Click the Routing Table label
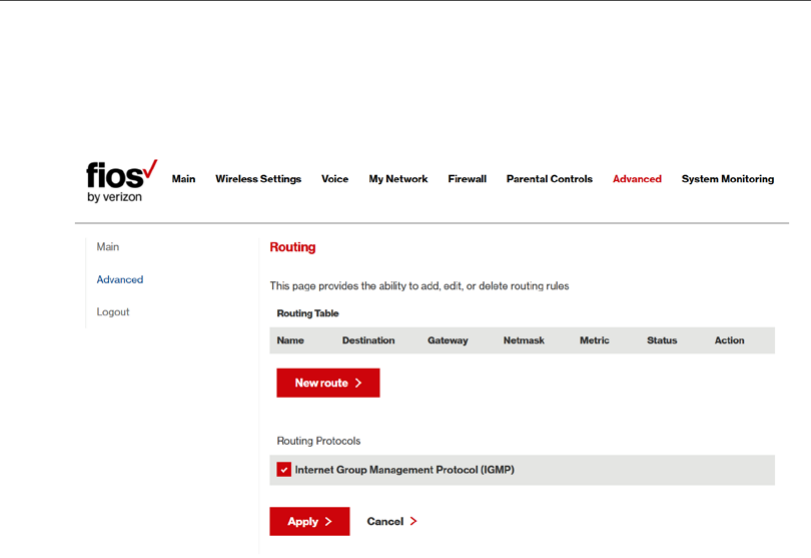 [x=308, y=313]
